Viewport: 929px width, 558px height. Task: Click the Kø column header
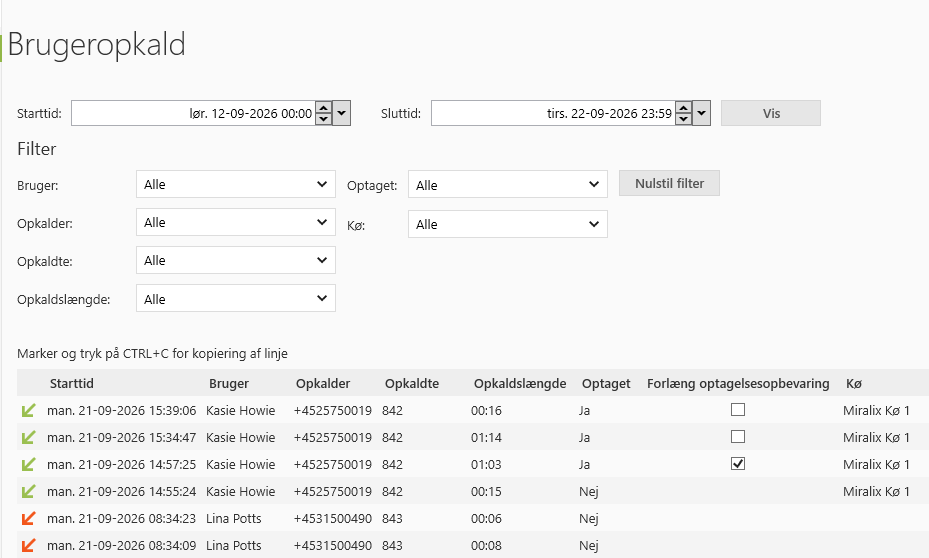coord(854,383)
